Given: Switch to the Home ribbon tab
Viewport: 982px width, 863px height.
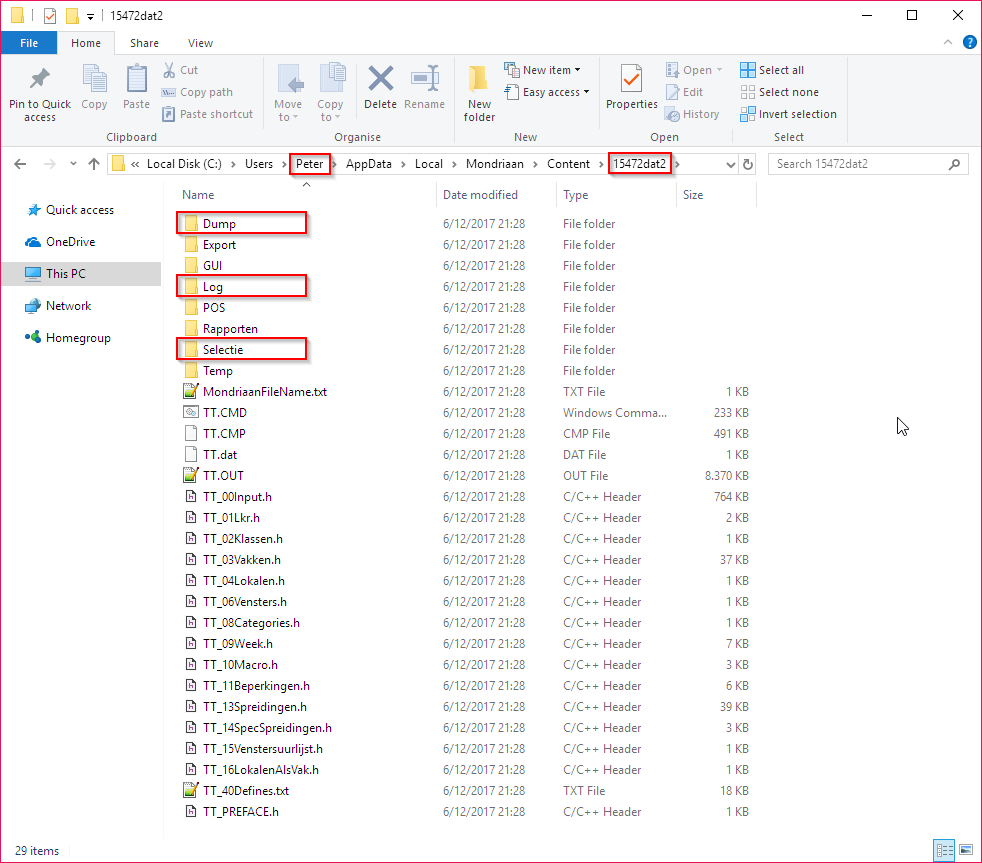Looking at the screenshot, I should [86, 43].
